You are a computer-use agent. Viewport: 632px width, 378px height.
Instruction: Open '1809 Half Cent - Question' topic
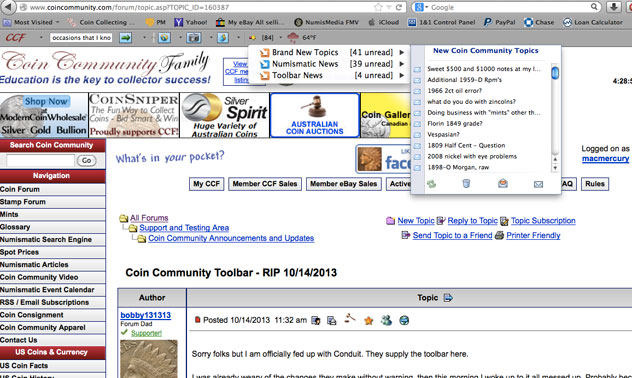click(x=466, y=145)
